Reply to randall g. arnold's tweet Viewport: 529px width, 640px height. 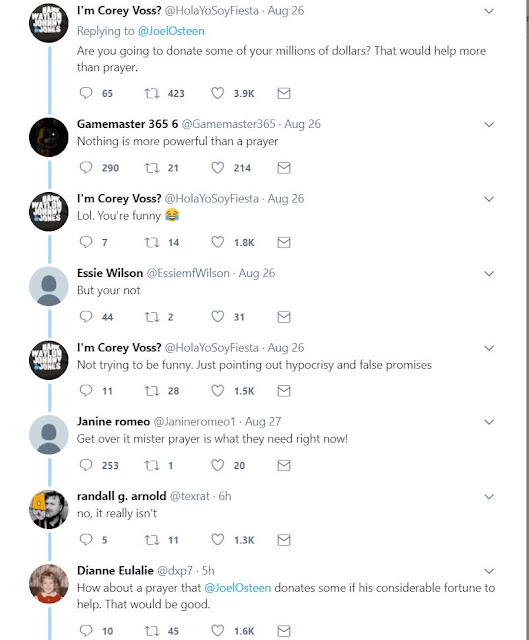[x=86, y=540]
